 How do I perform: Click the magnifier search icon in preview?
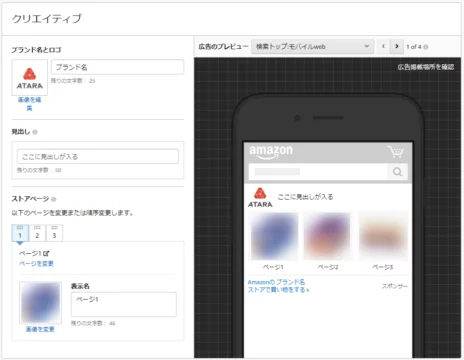point(397,172)
